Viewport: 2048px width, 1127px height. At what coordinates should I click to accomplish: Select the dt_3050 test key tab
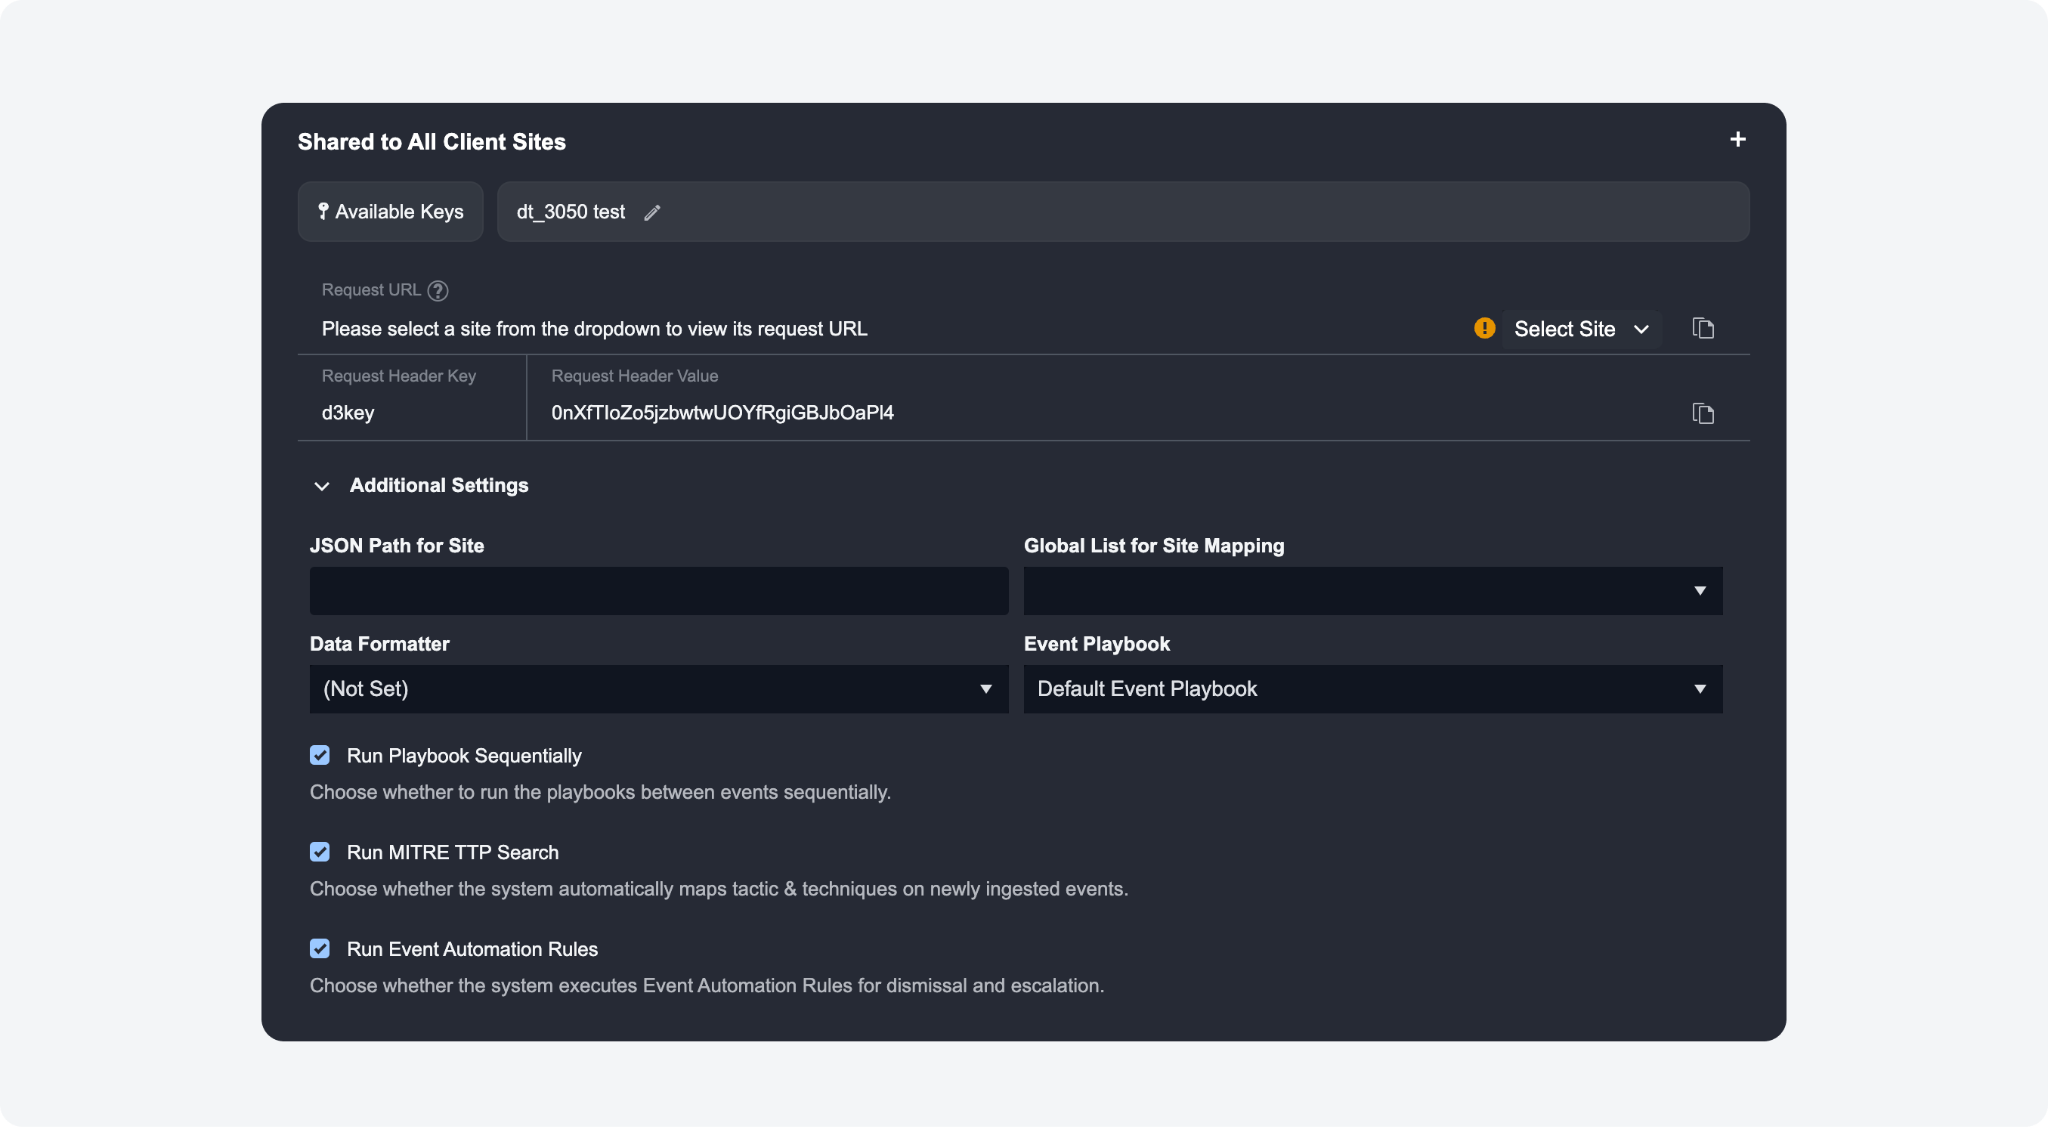[x=571, y=212]
